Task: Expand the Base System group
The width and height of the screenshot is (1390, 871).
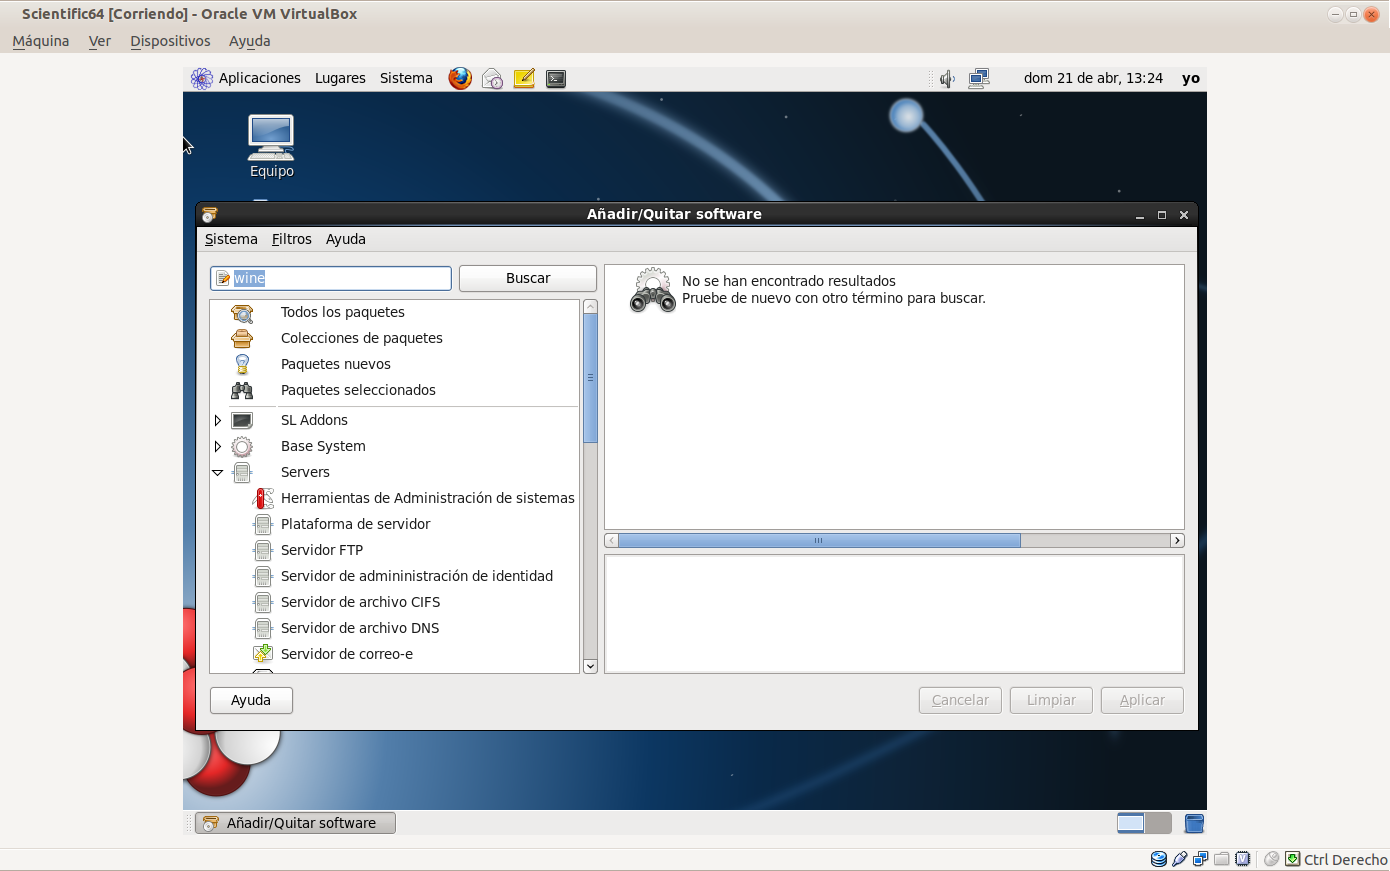Action: point(218,446)
